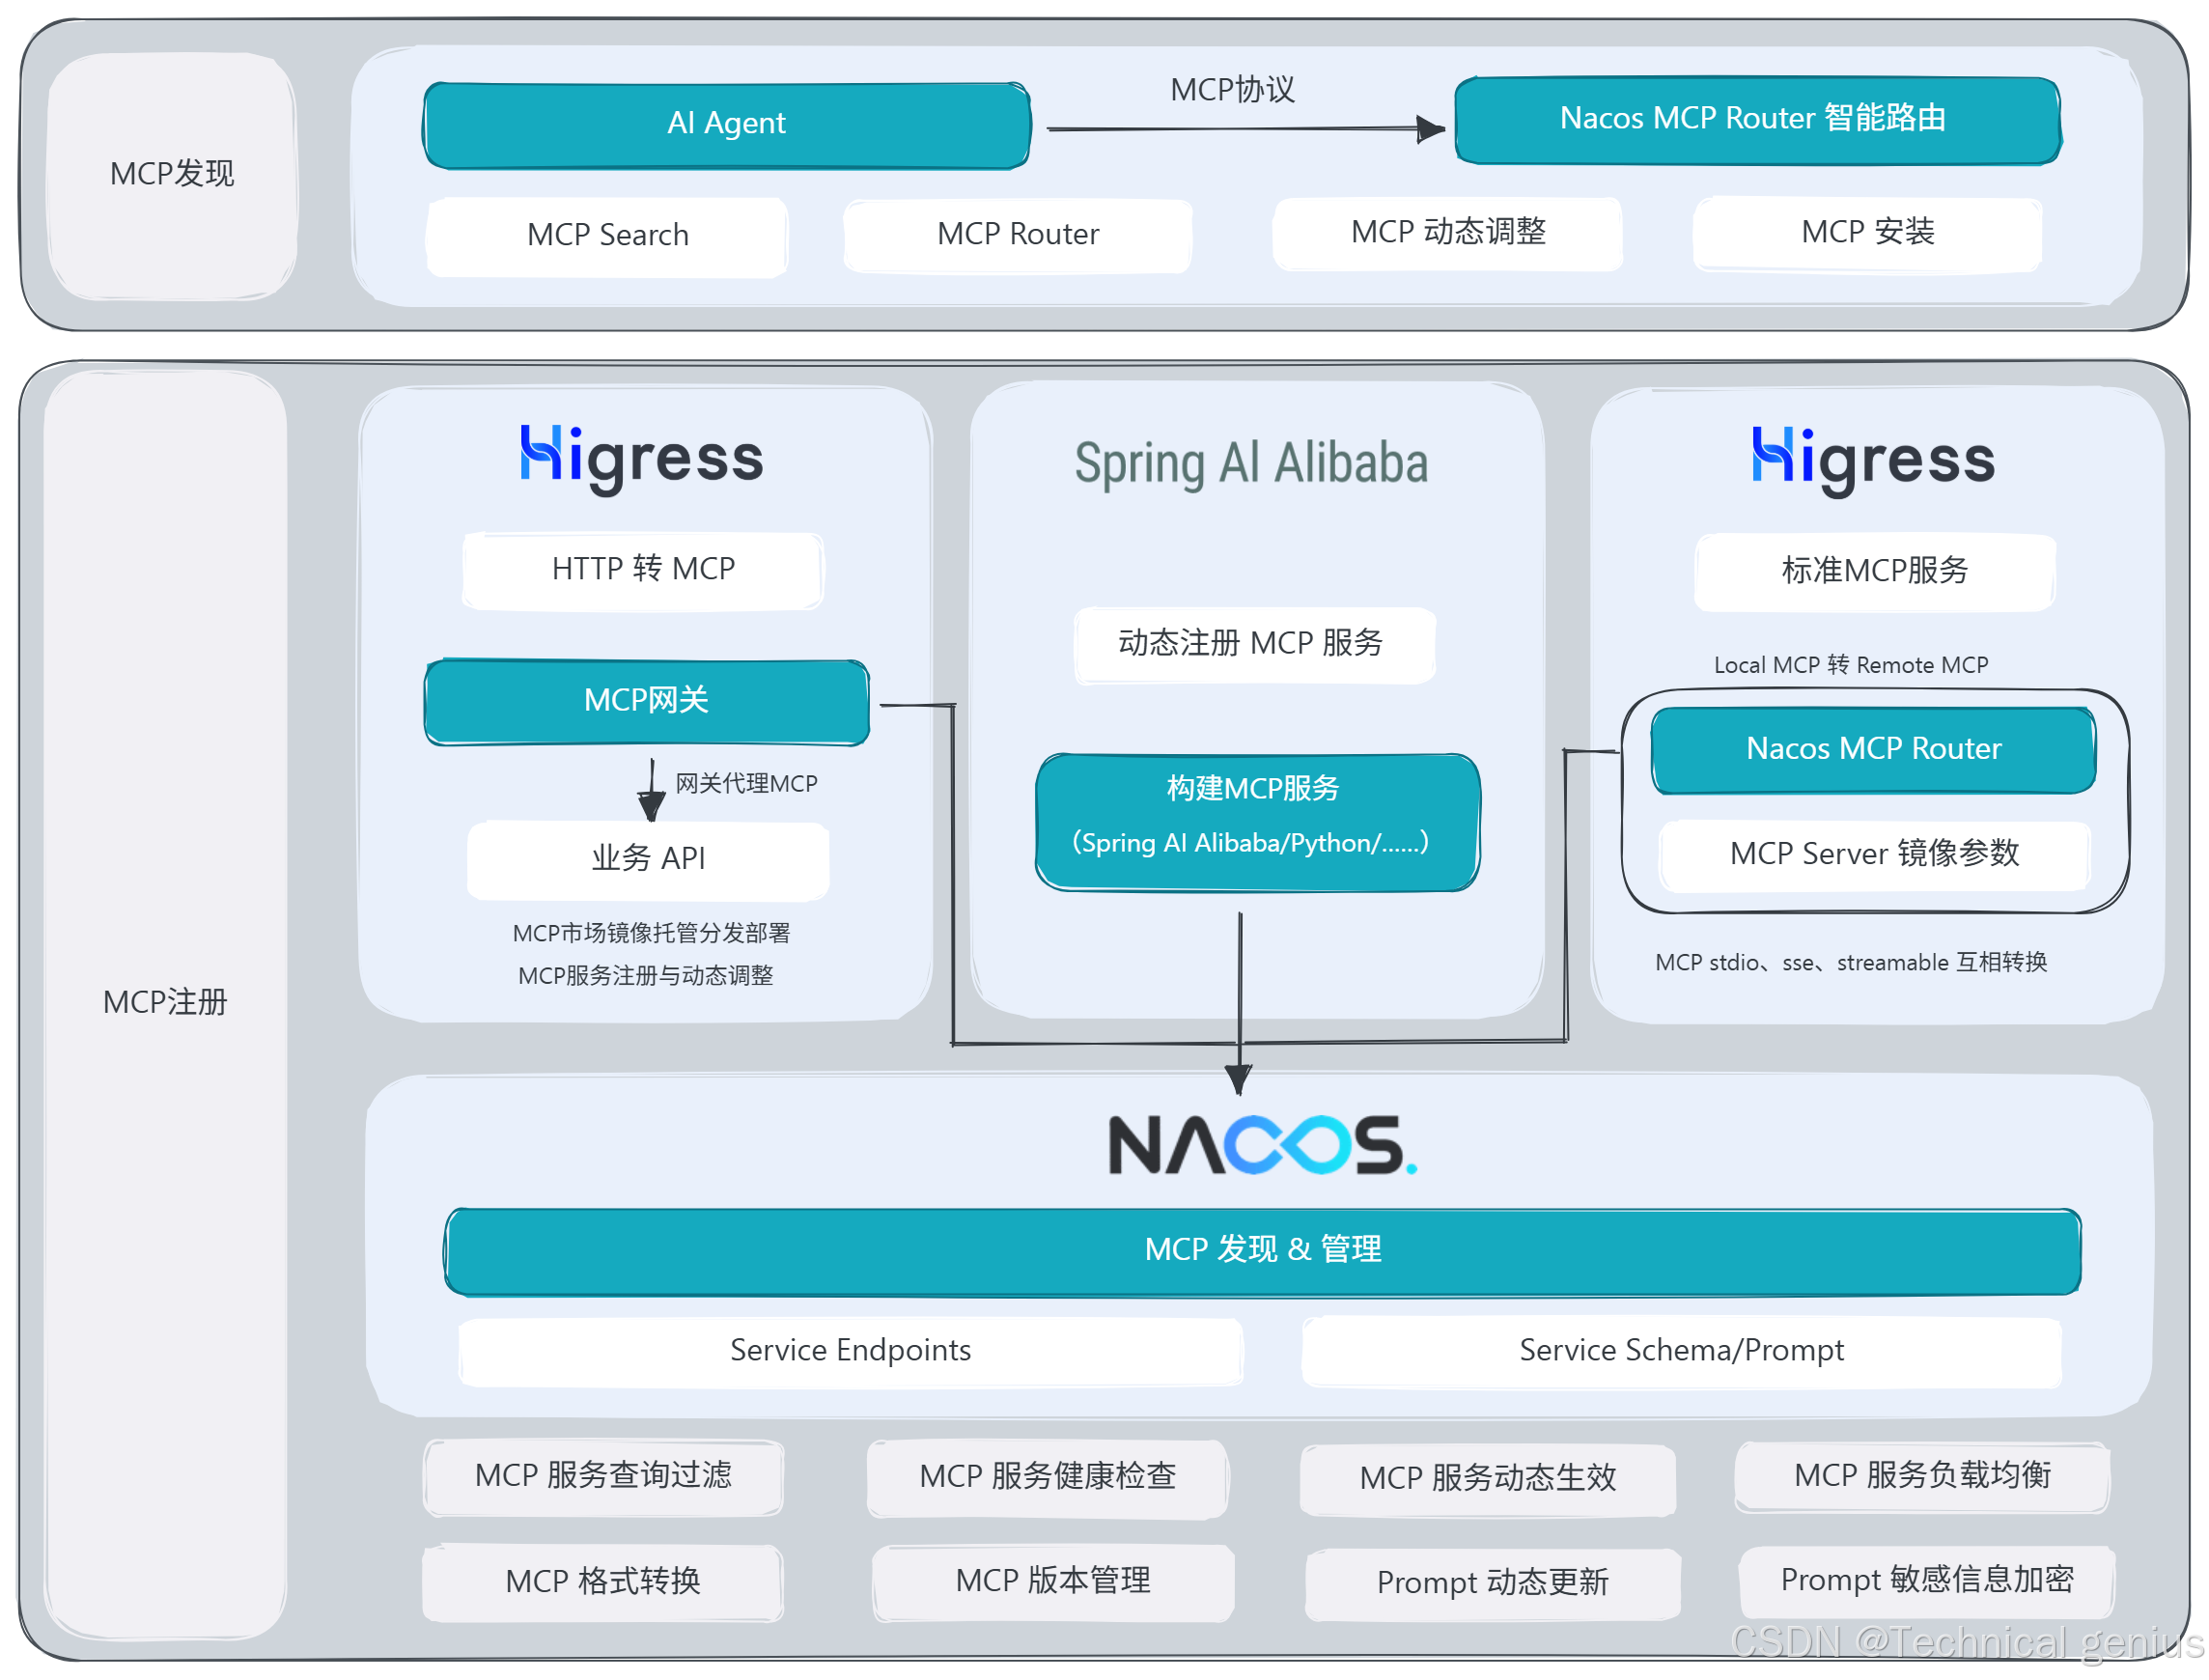This screenshot has height=1680, width=2209.
Task: Click the AI Agent box
Action: pyautogui.click(x=726, y=124)
